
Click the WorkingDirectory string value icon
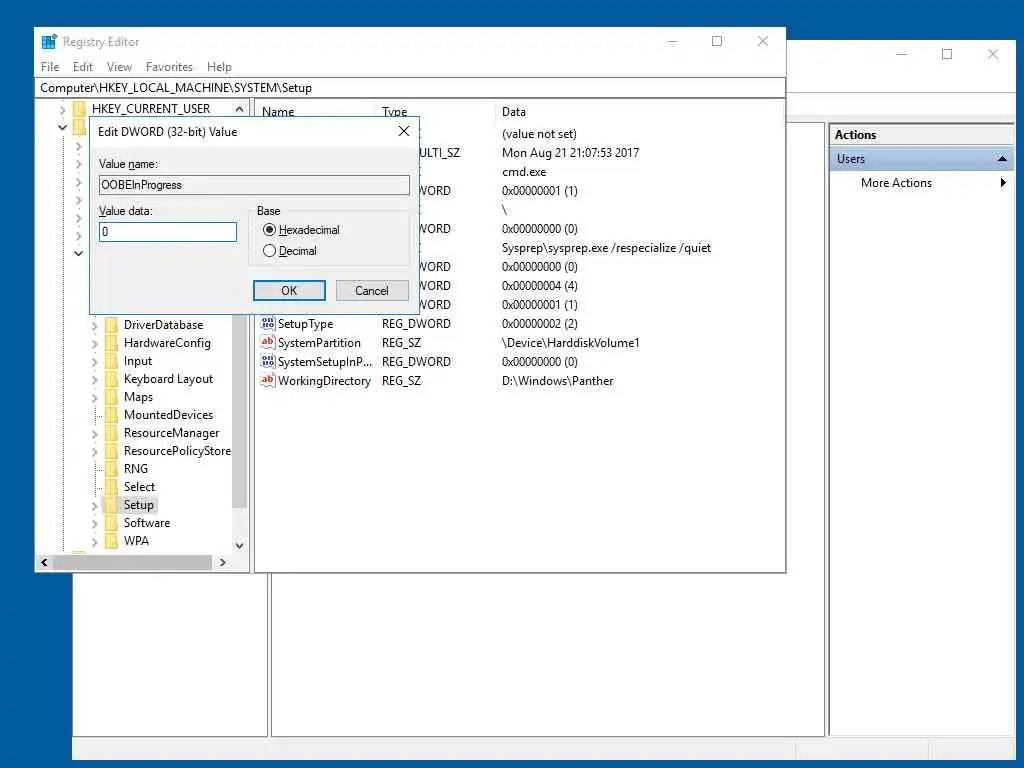pos(268,380)
